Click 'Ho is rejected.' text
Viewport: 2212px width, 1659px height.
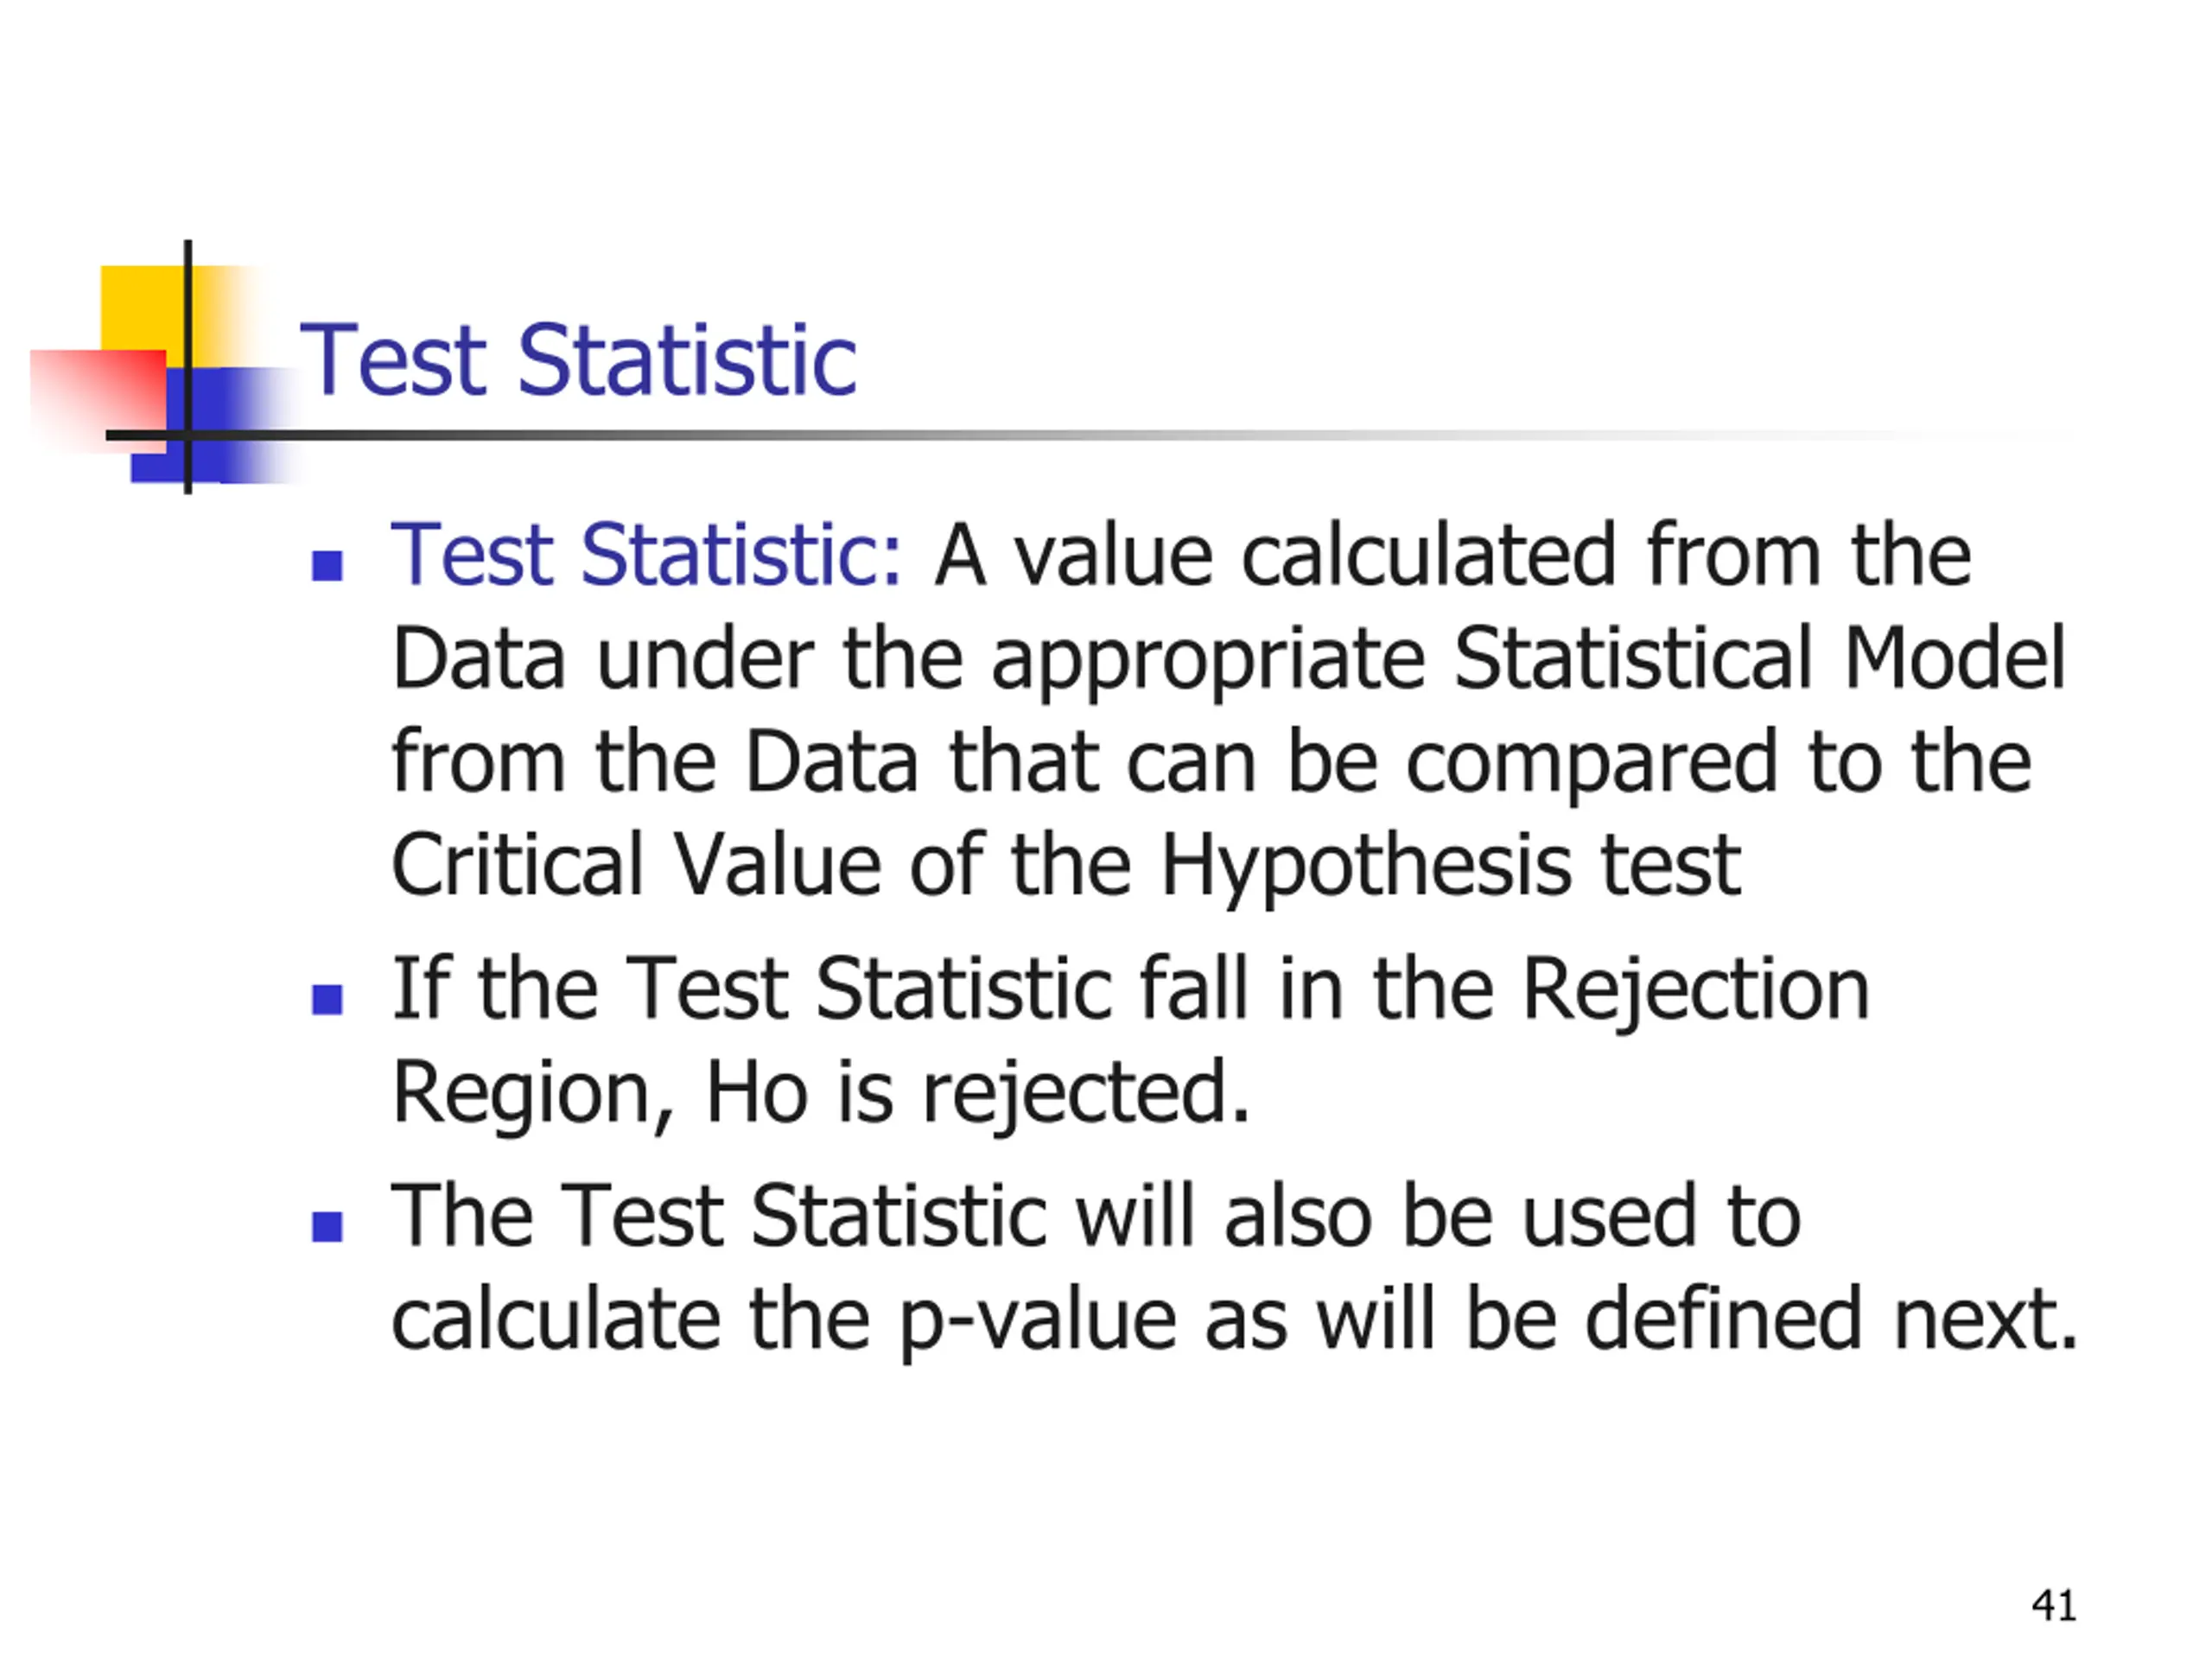(978, 1094)
